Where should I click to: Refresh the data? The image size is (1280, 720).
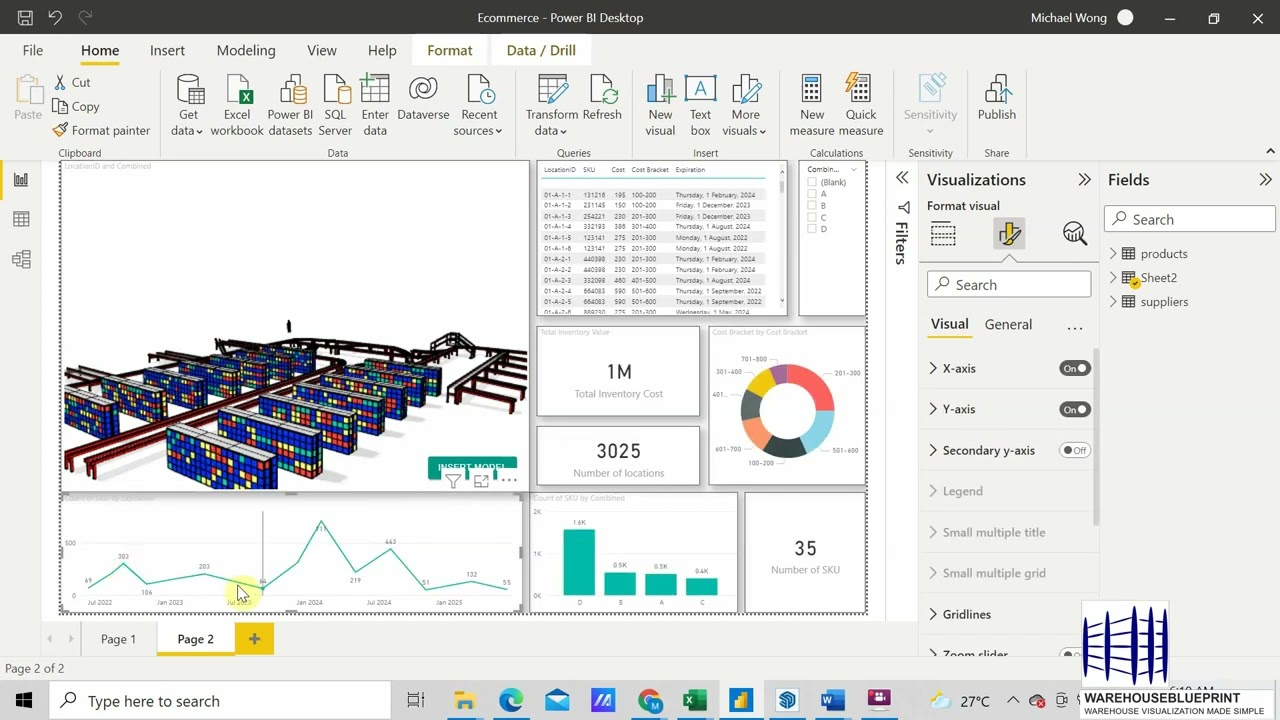(x=602, y=98)
